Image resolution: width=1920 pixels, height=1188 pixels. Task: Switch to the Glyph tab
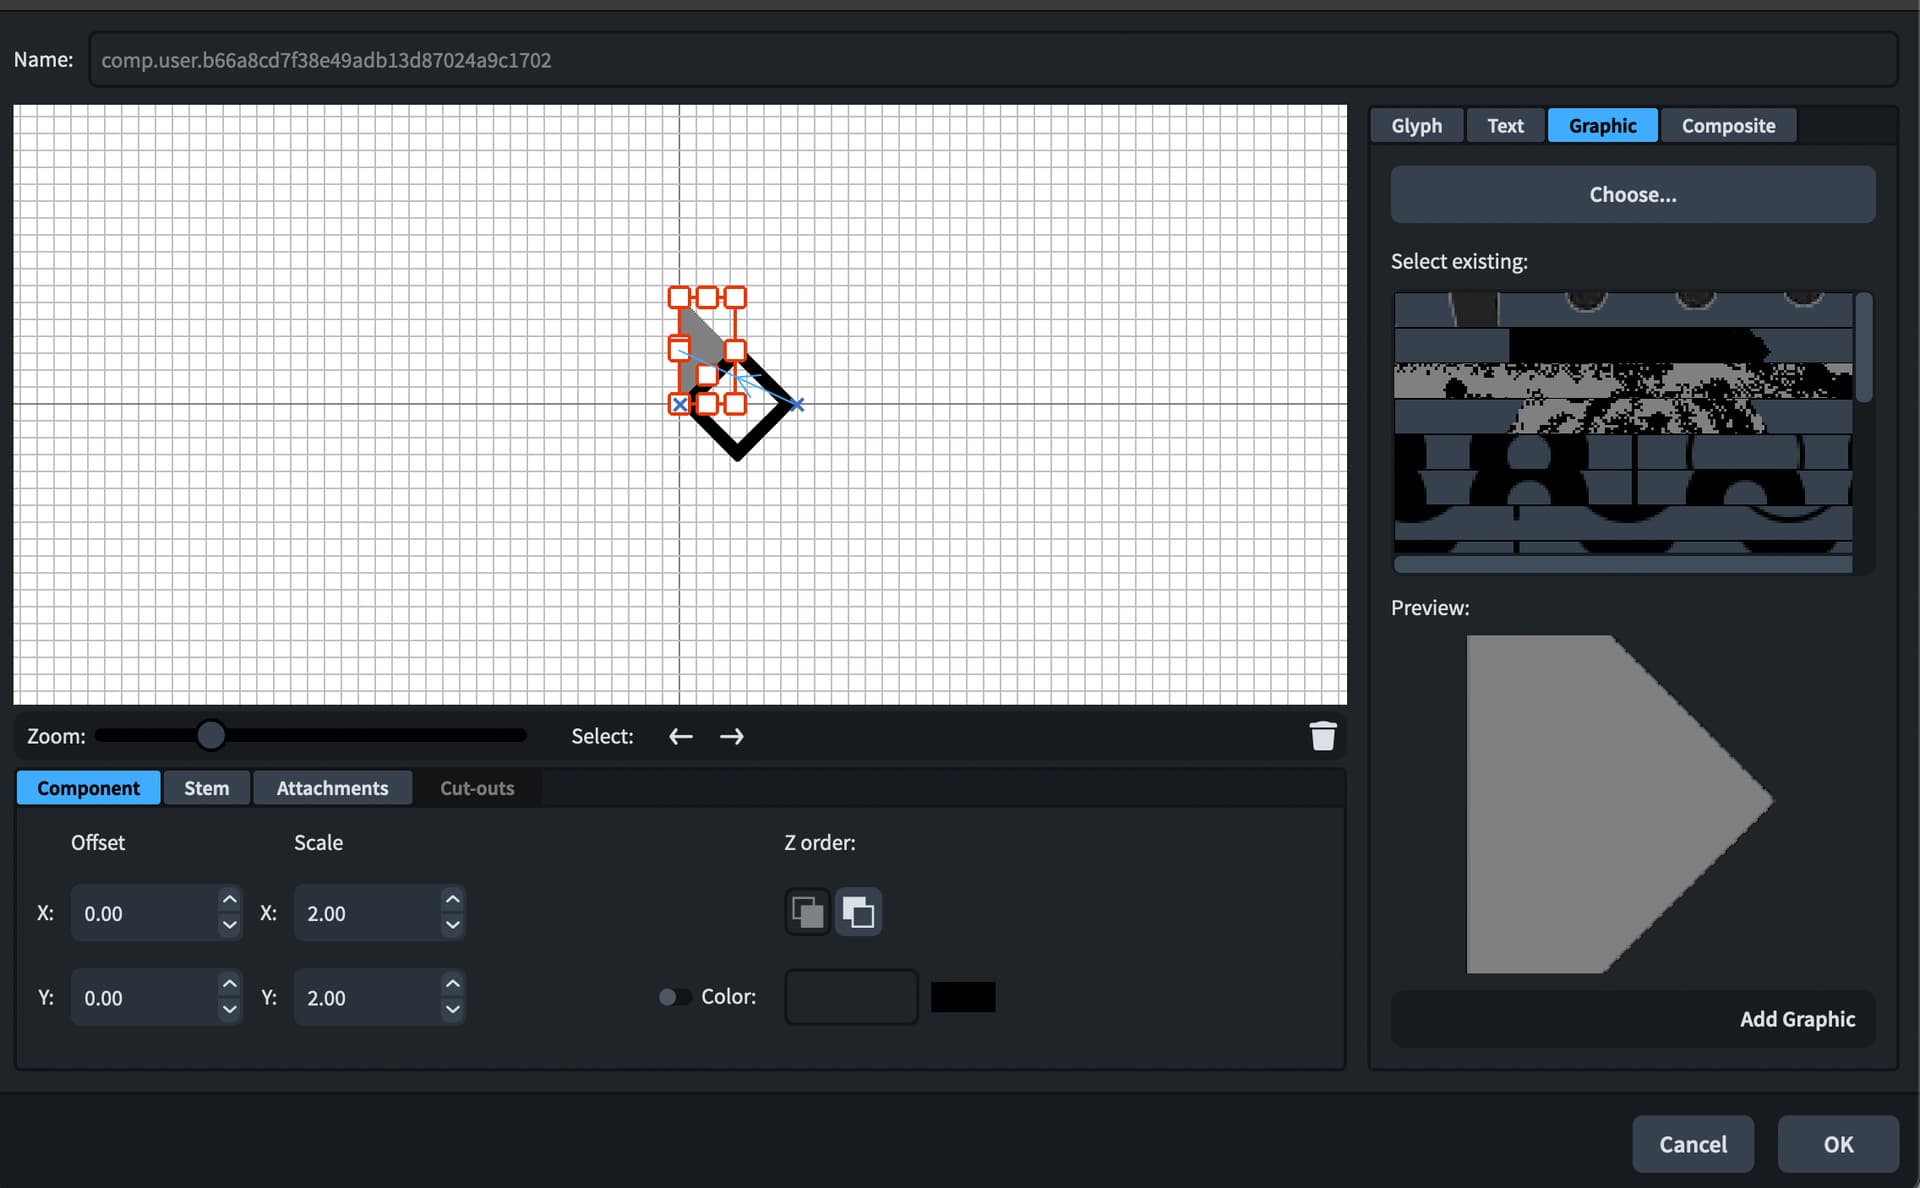[x=1416, y=126]
